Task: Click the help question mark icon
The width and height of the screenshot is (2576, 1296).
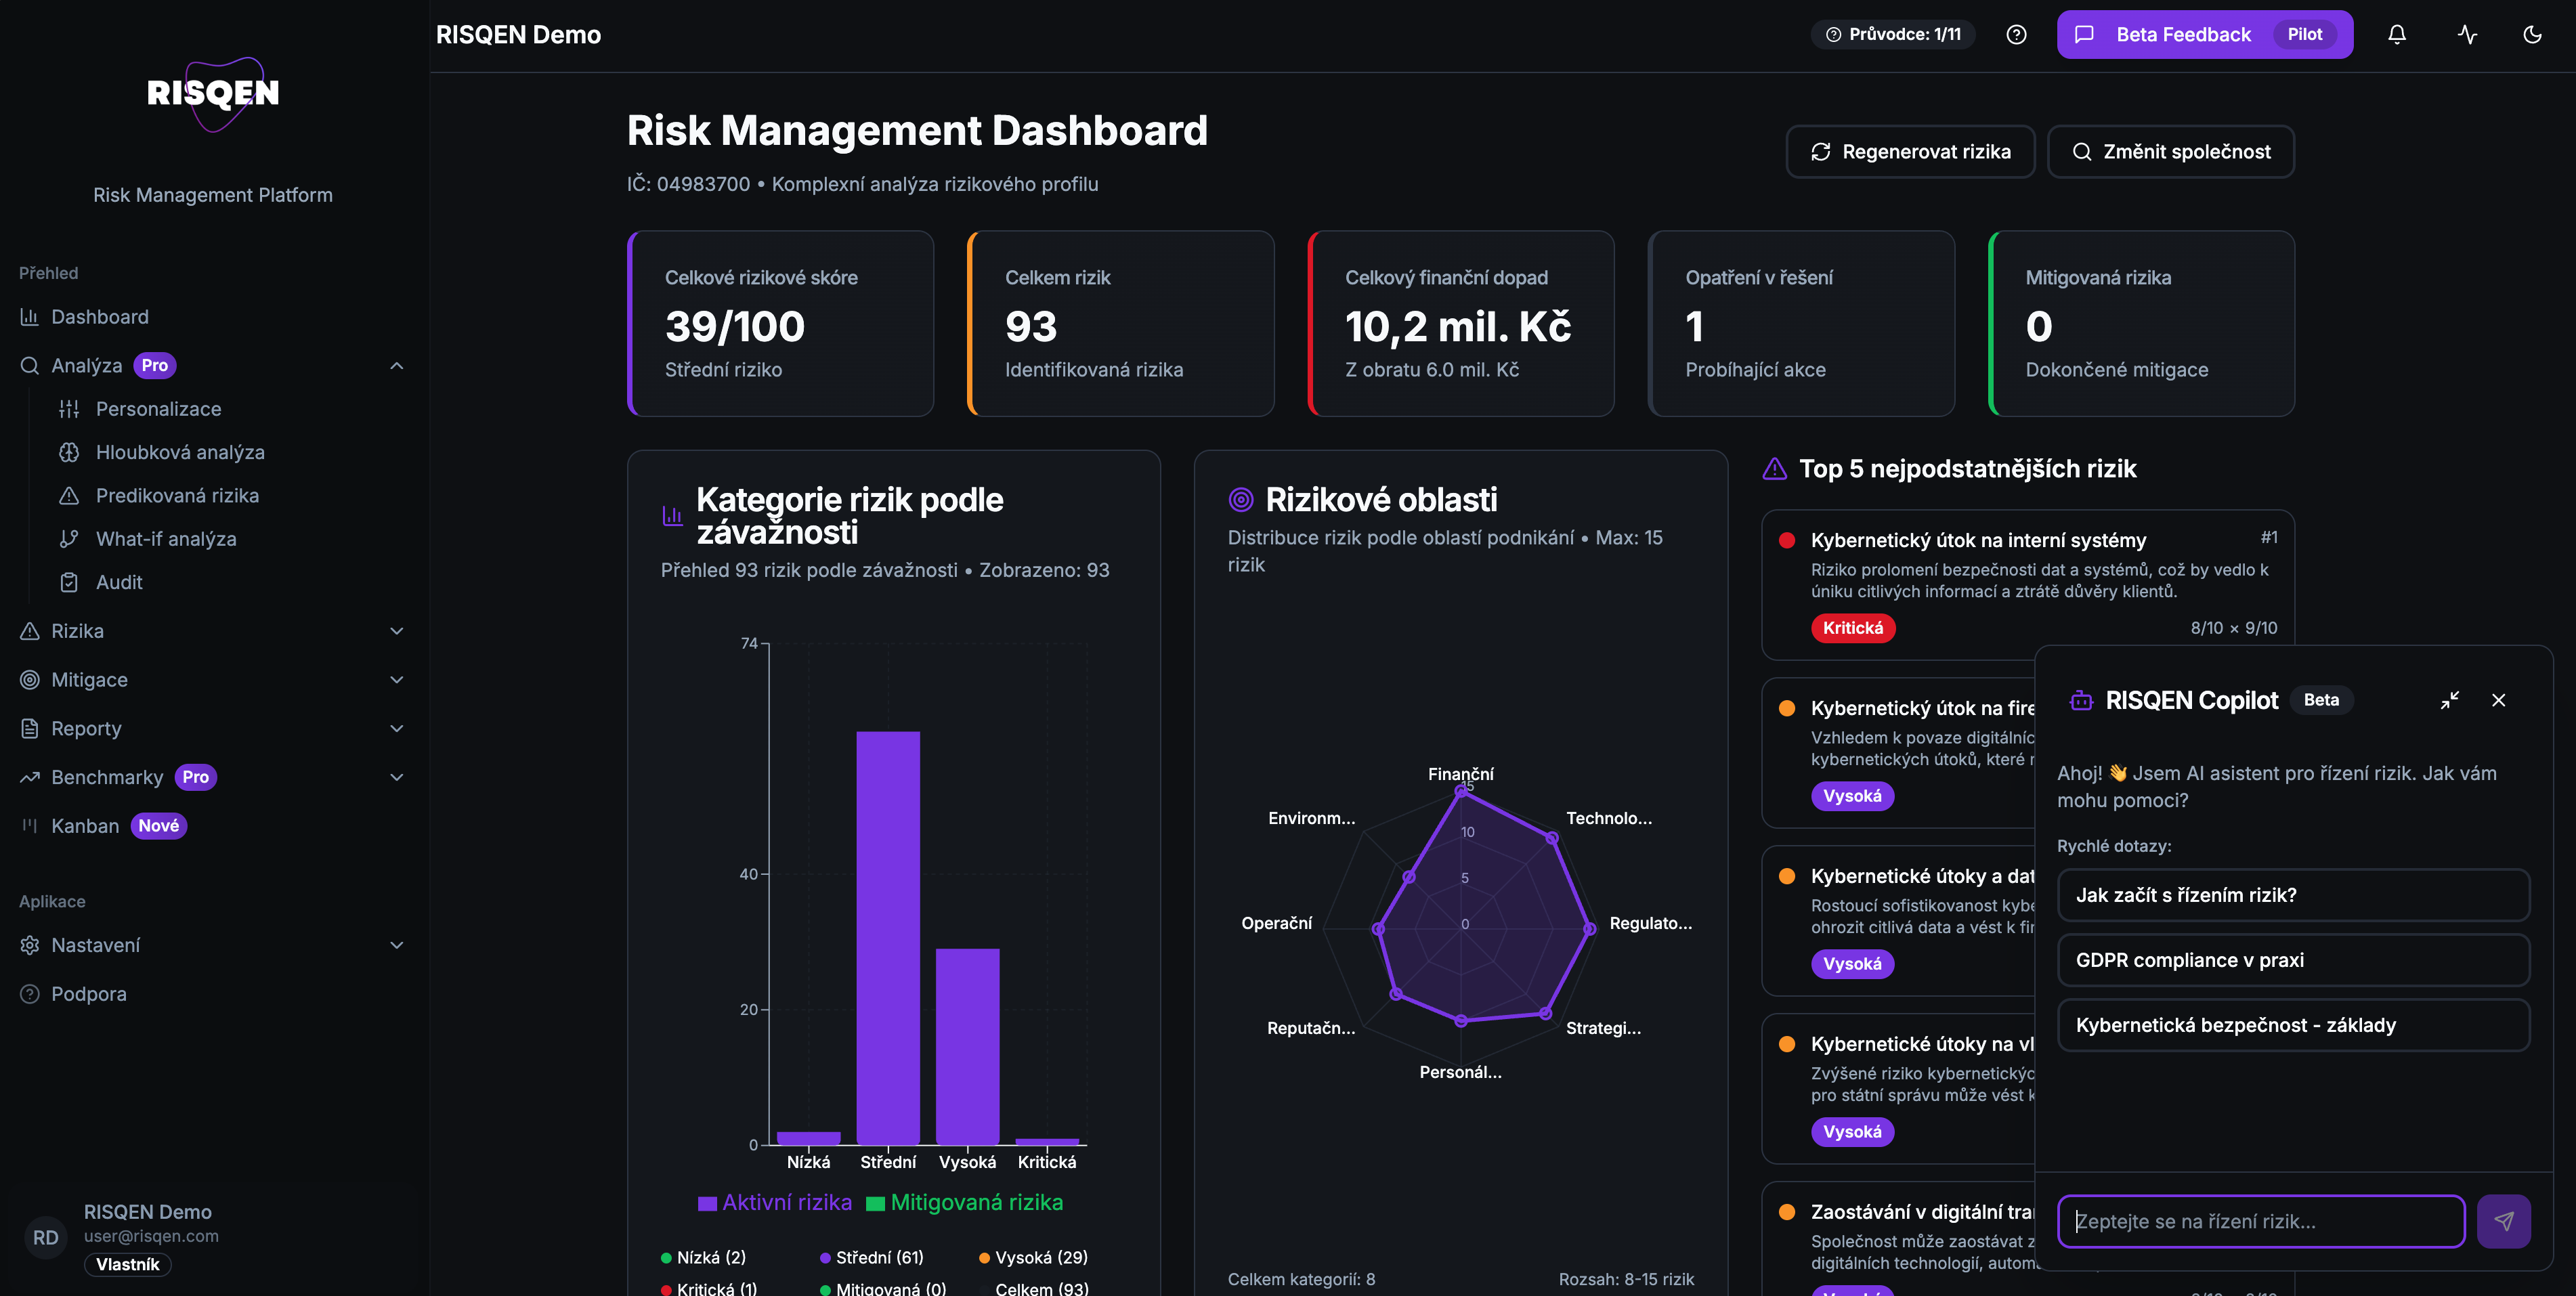Action: coord(2016,35)
